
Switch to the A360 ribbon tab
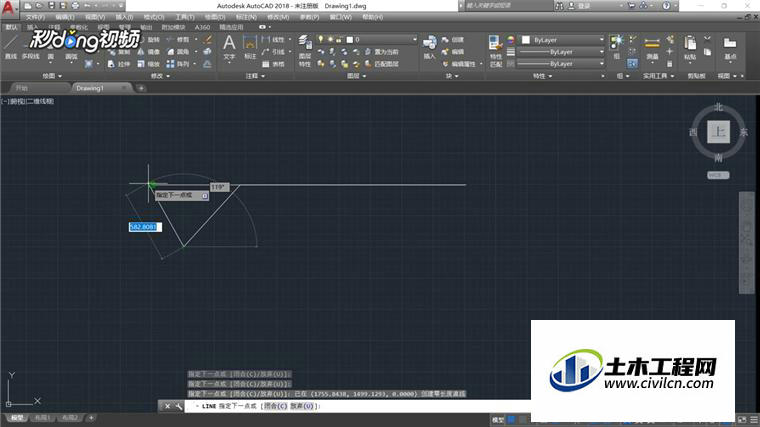(x=203, y=27)
